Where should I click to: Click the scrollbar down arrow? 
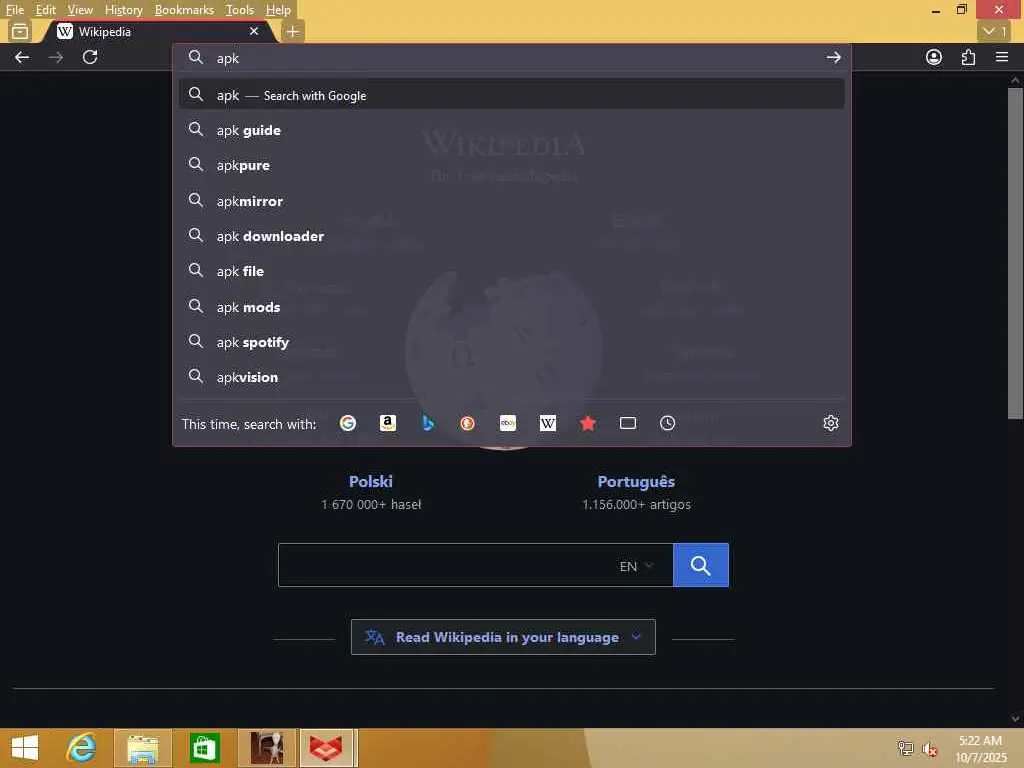pos(1015,719)
